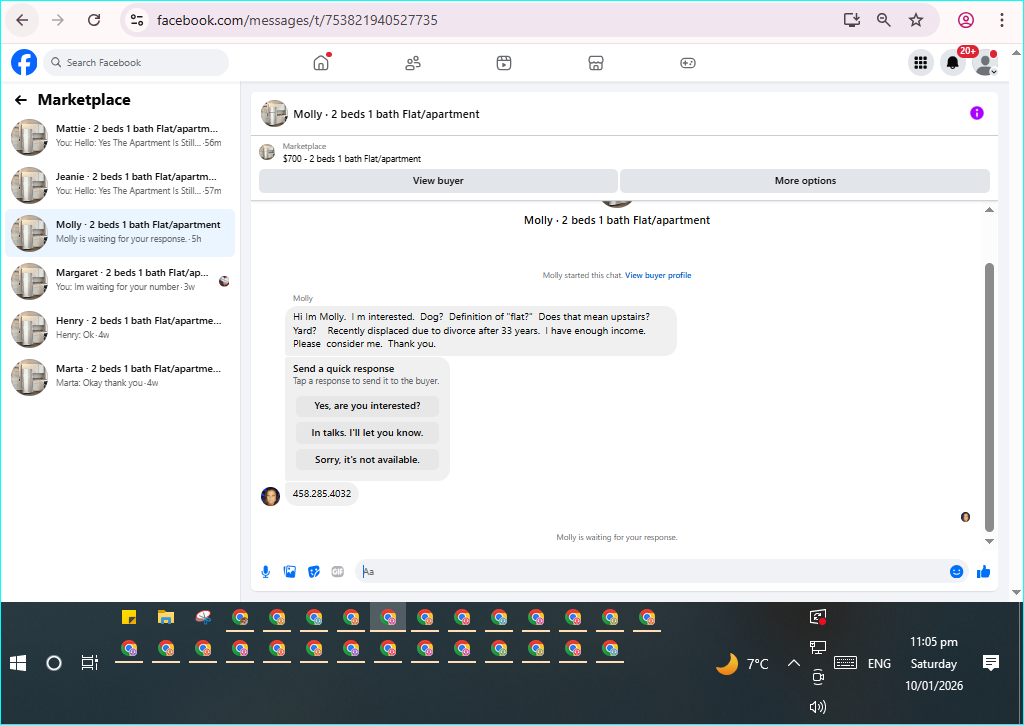
Task: Open the account profile picture menu
Action: pos(985,63)
